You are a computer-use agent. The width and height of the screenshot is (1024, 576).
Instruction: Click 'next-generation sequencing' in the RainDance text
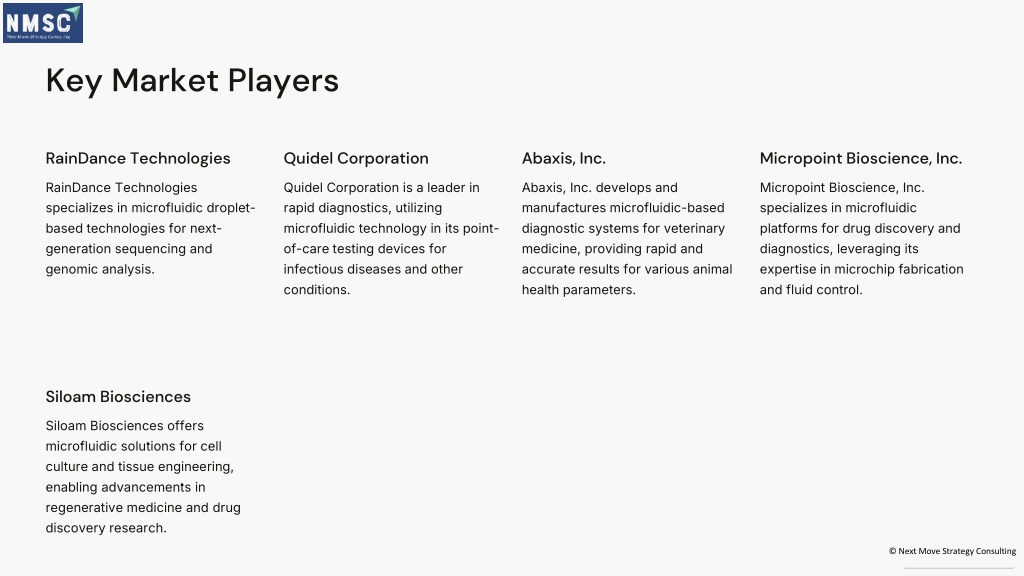pyautogui.click(x=134, y=238)
